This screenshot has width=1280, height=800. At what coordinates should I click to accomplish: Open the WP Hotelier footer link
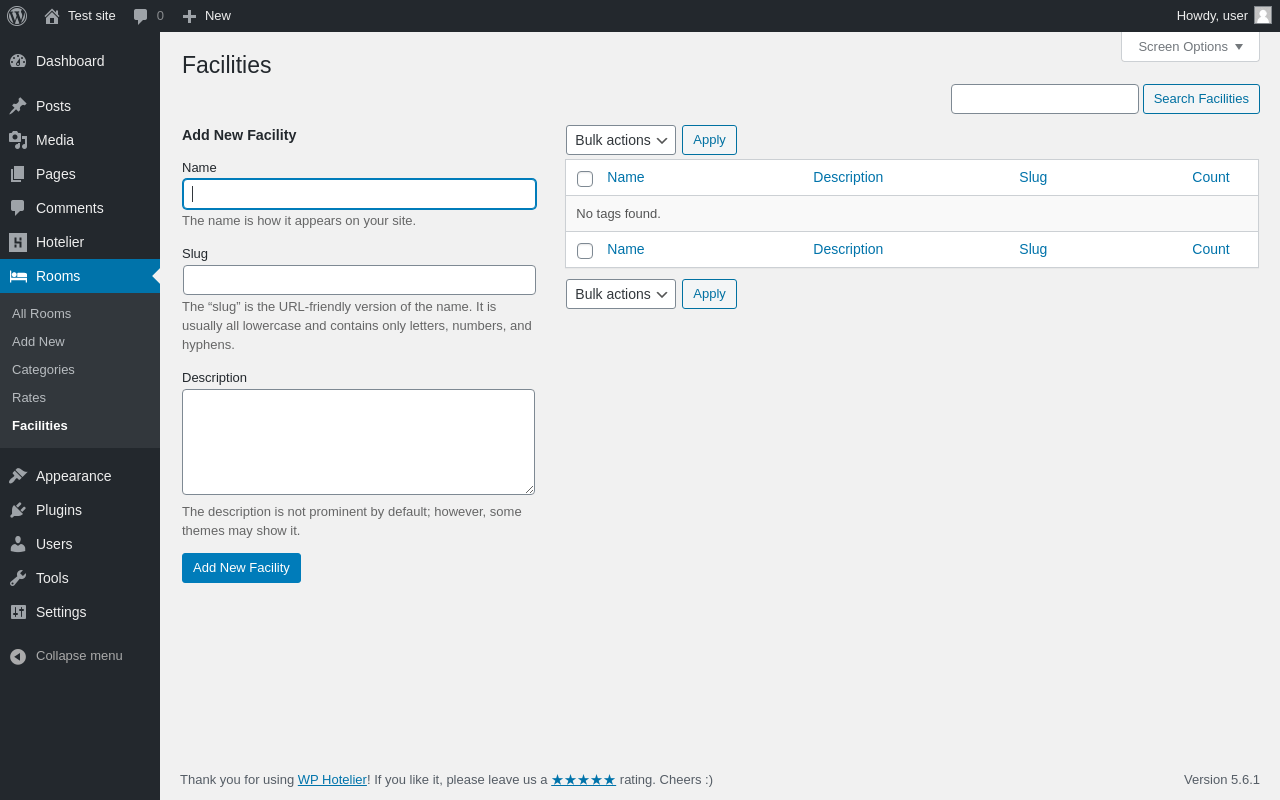click(x=332, y=780)
